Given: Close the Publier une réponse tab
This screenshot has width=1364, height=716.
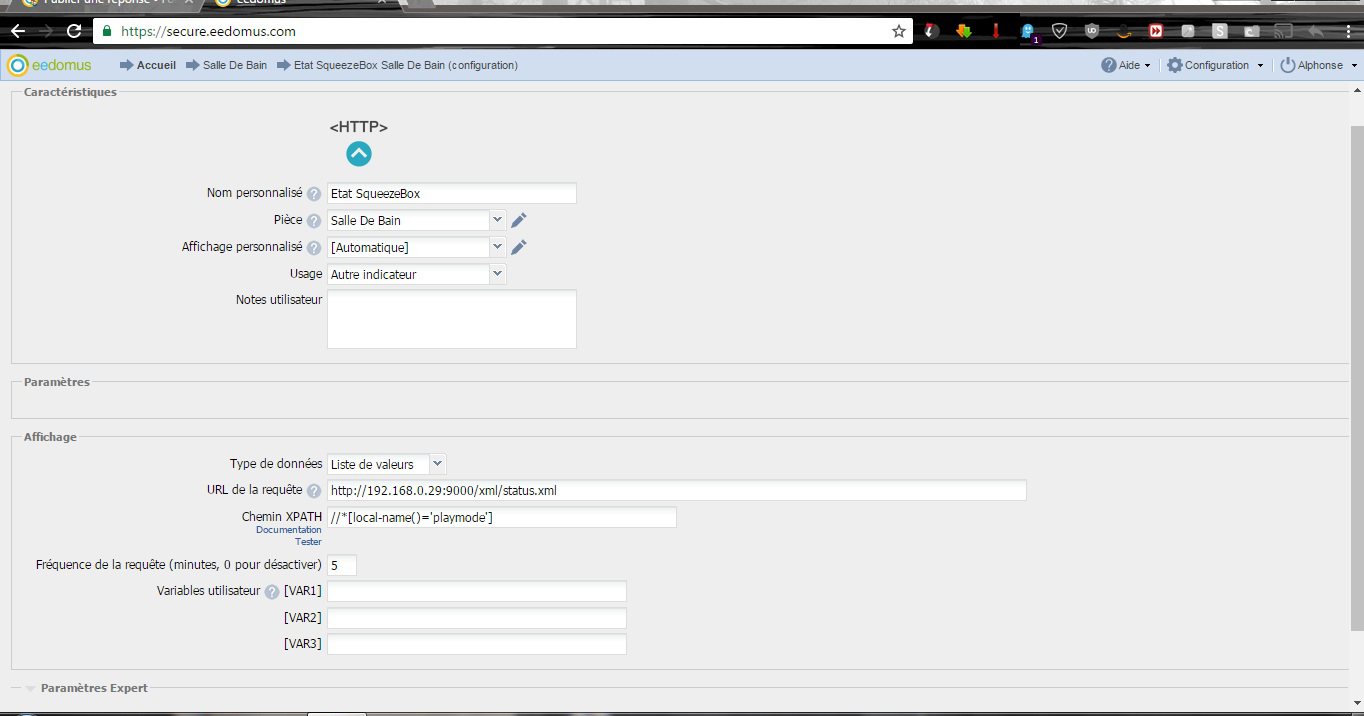Looking at the screenshot, I should click(x=189, y=2).
